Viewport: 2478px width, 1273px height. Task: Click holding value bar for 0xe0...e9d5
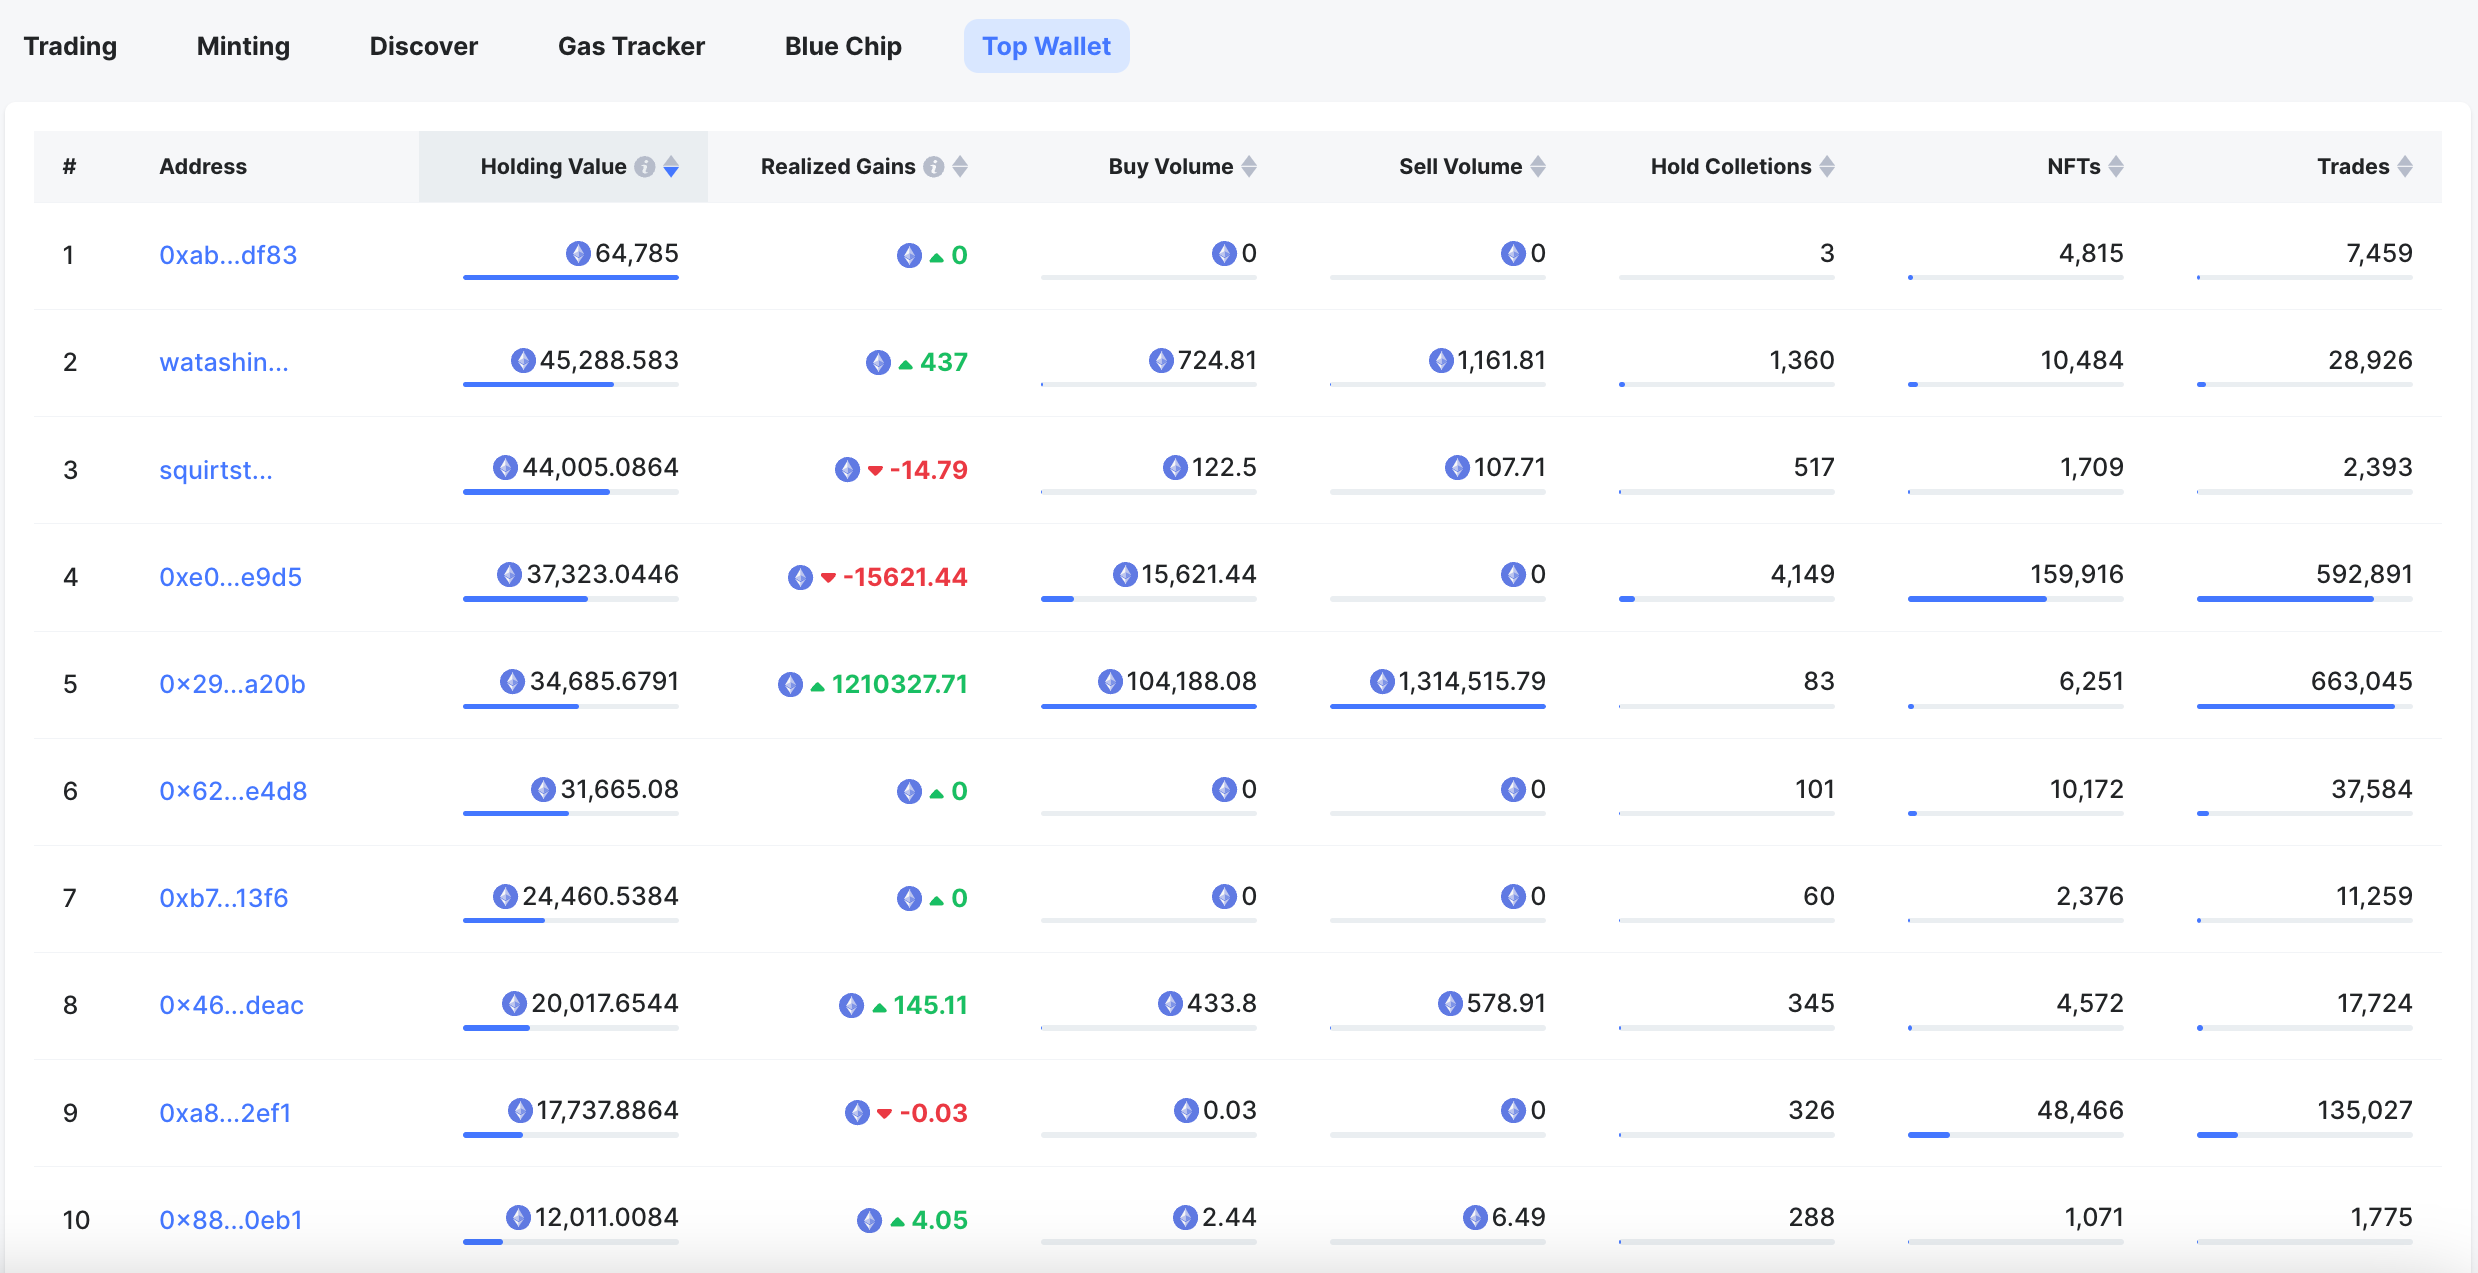click(570, 599)
